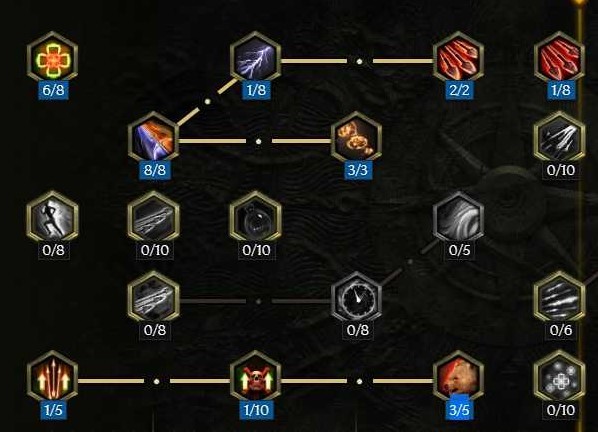Select the red arrows node showing 2/2
The height and width of the screenshot is (432, 598).
click(458, 59)
